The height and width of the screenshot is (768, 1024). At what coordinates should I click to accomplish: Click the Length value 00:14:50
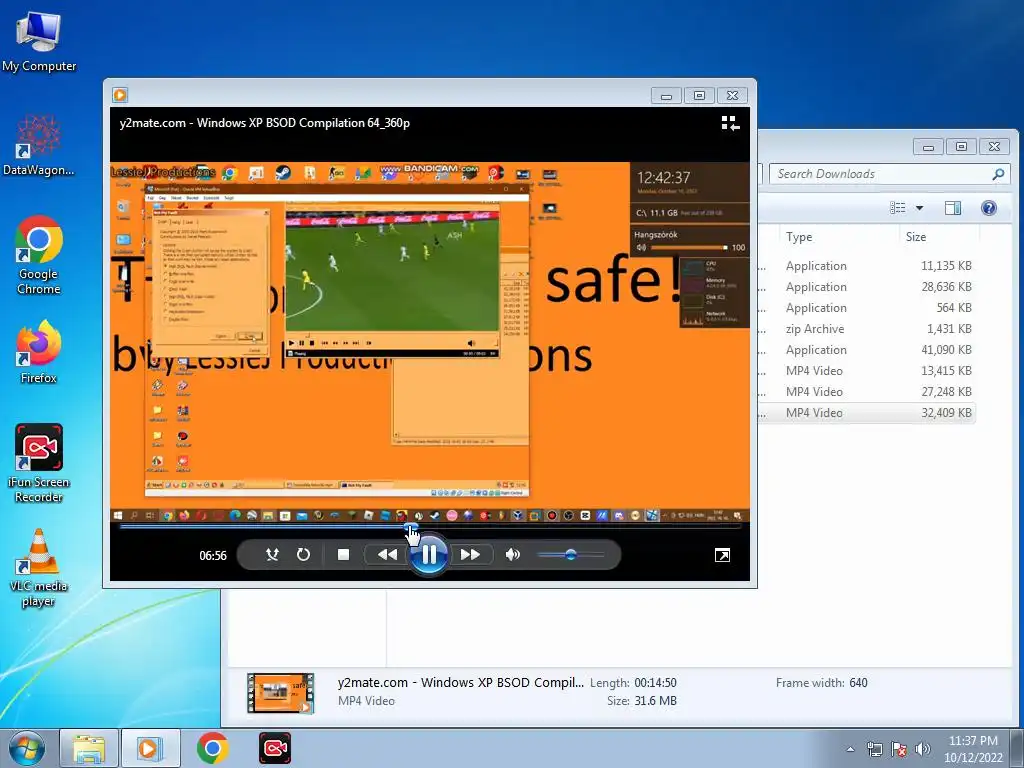[655, 683]
